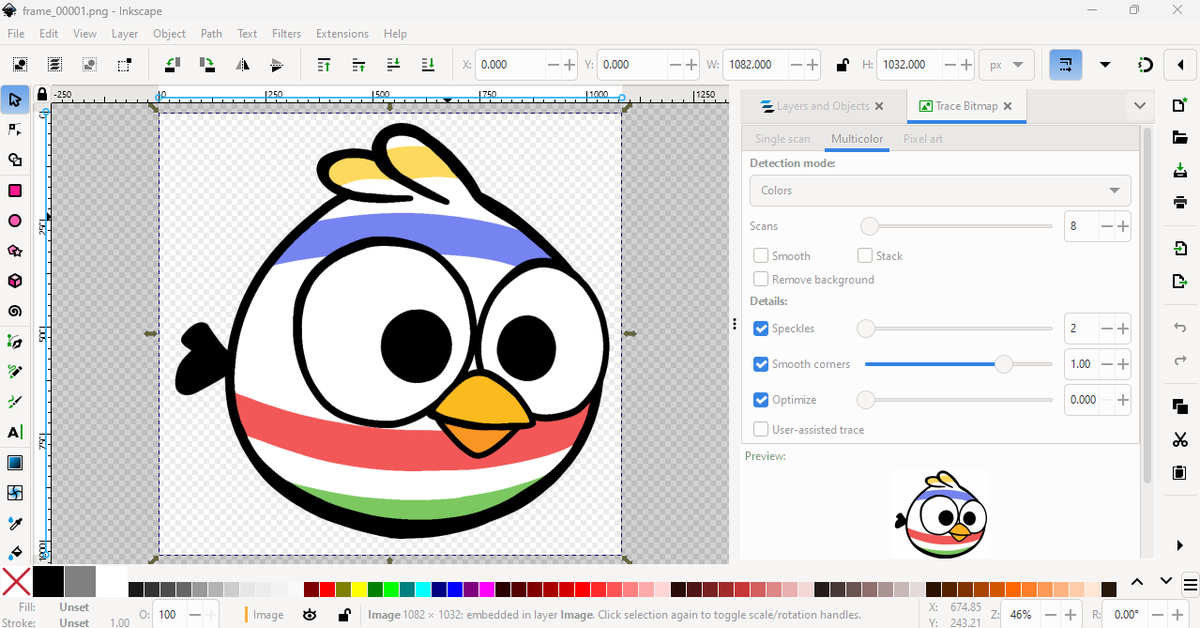Select the Spiral tool
Image resolution: width=1200 pixels, height=628 pixels.
pos(15,311)
